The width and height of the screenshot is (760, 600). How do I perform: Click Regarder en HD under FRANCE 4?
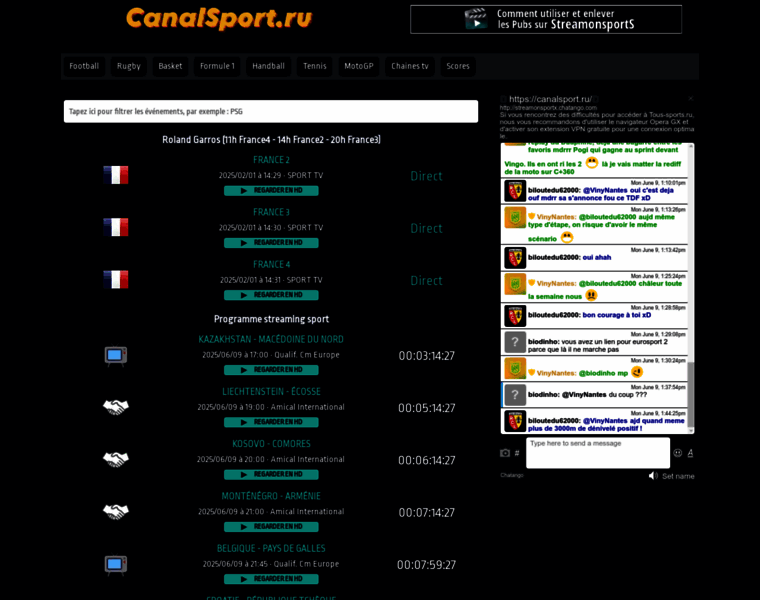click(271, 295)
